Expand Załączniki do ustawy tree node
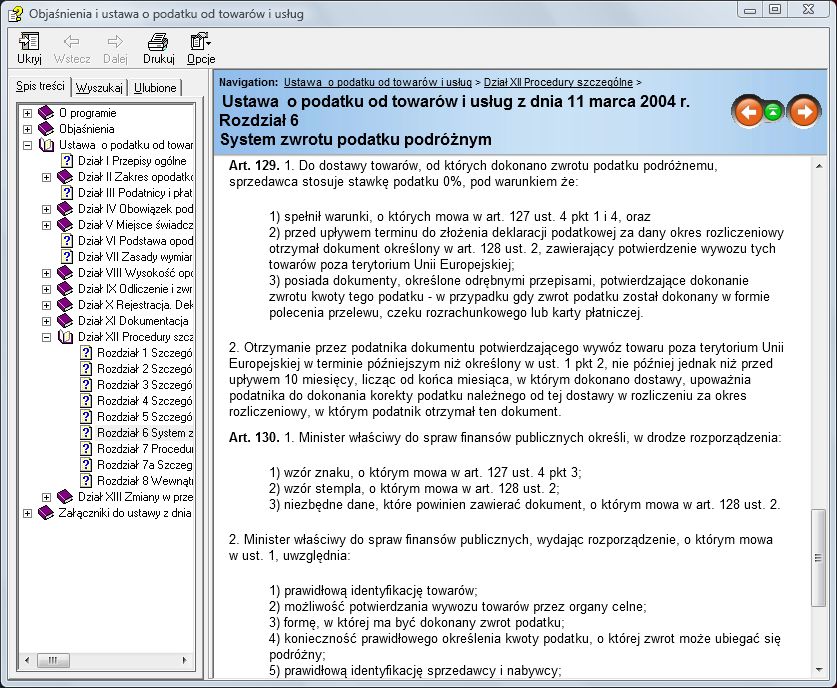 pyautogui.click(x=27, y=513)
